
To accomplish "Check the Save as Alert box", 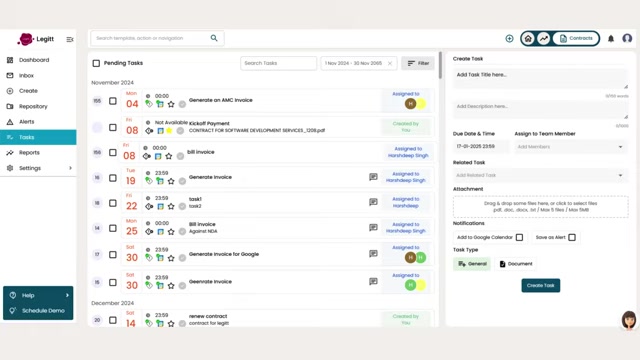I will tap(572, 237).
